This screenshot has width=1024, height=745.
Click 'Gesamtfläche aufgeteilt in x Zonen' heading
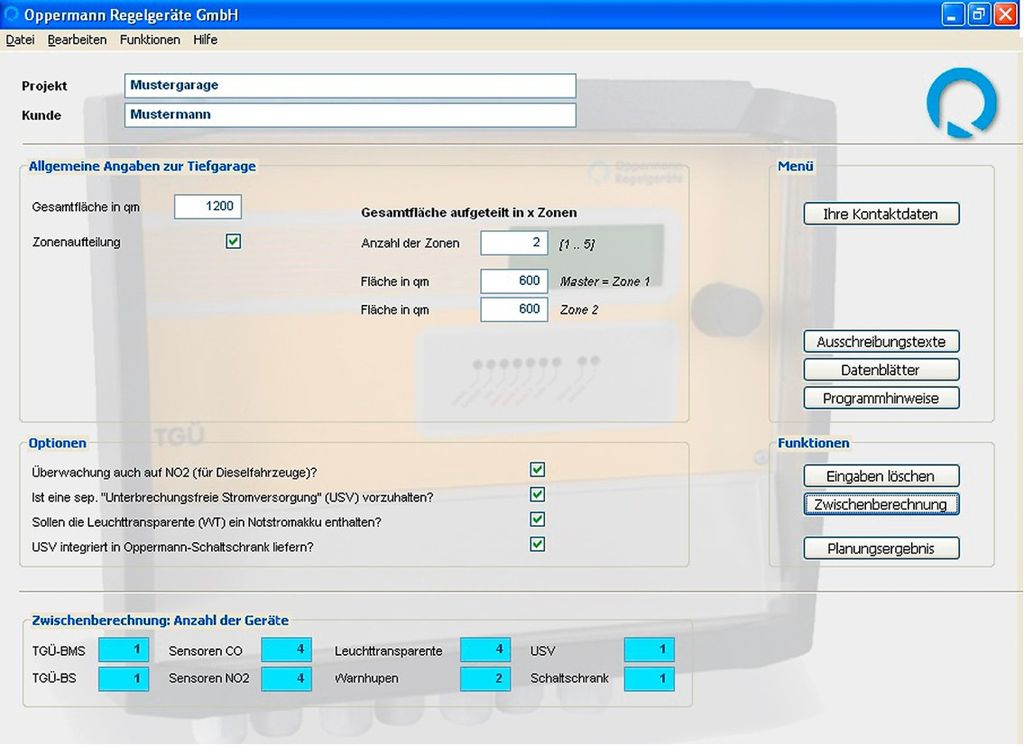pyautogui.click(x=469, y=213)
